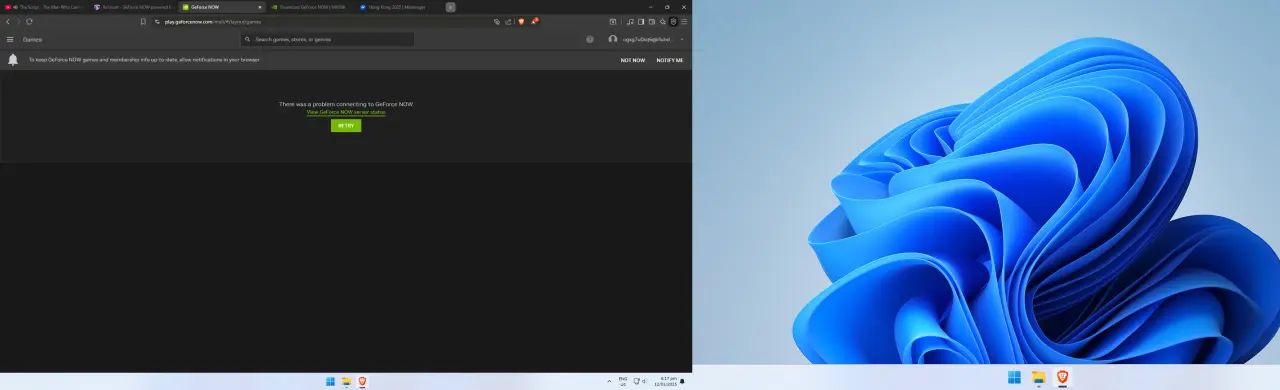The image size is (1280, 390).
Task: Open File Explorer in left taskbar
Action: click(346, 381)
